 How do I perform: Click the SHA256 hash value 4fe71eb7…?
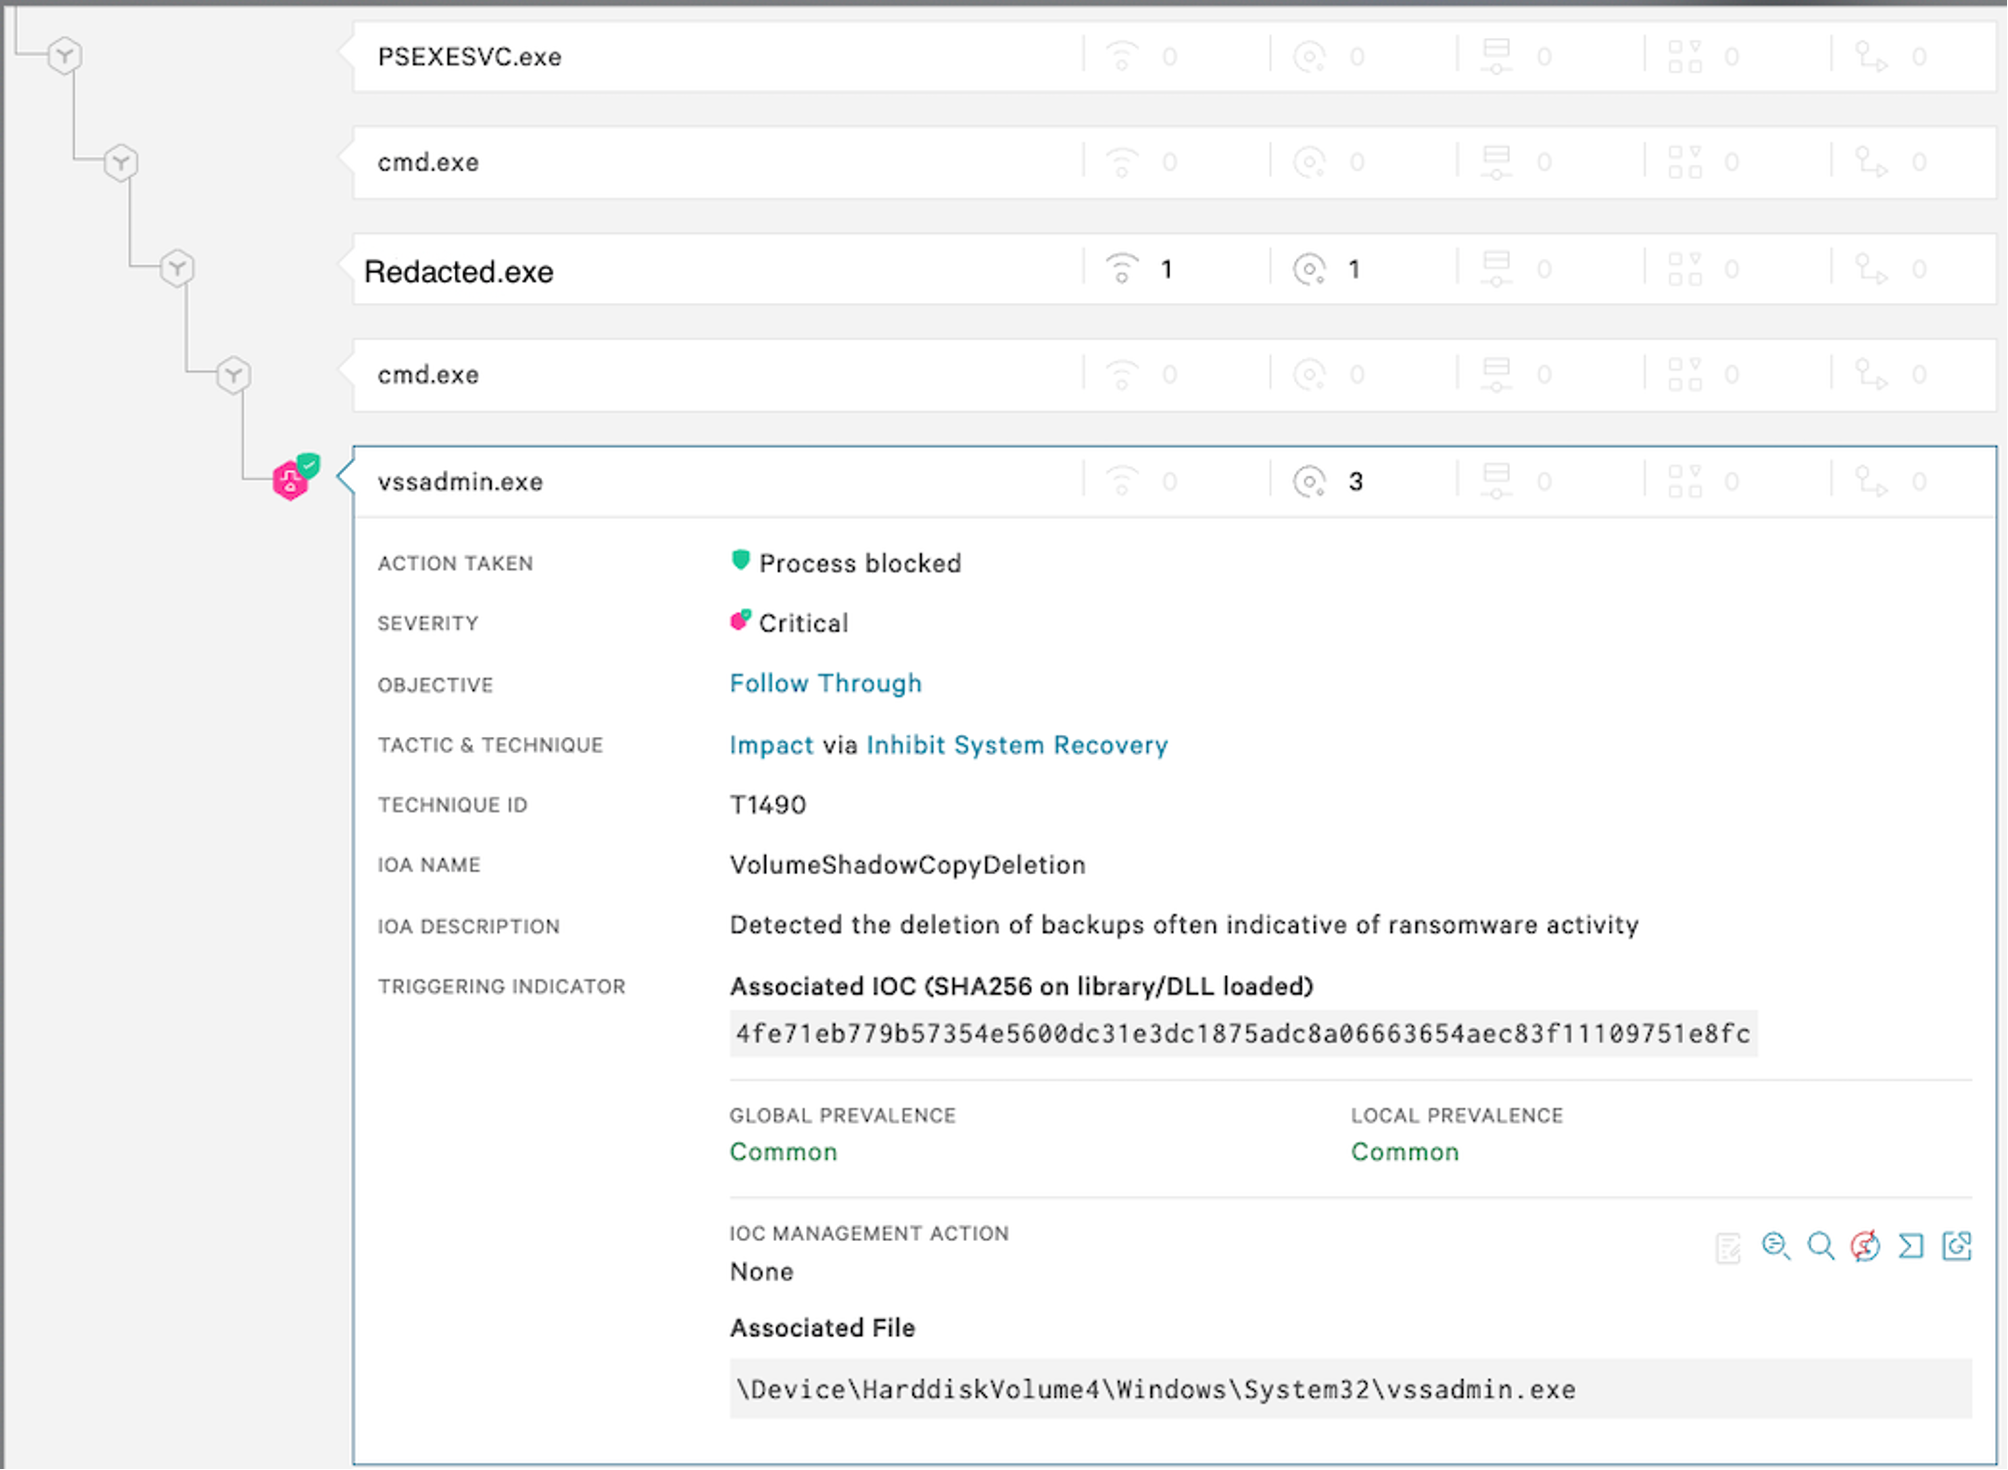click(x=1243, y=1034)
